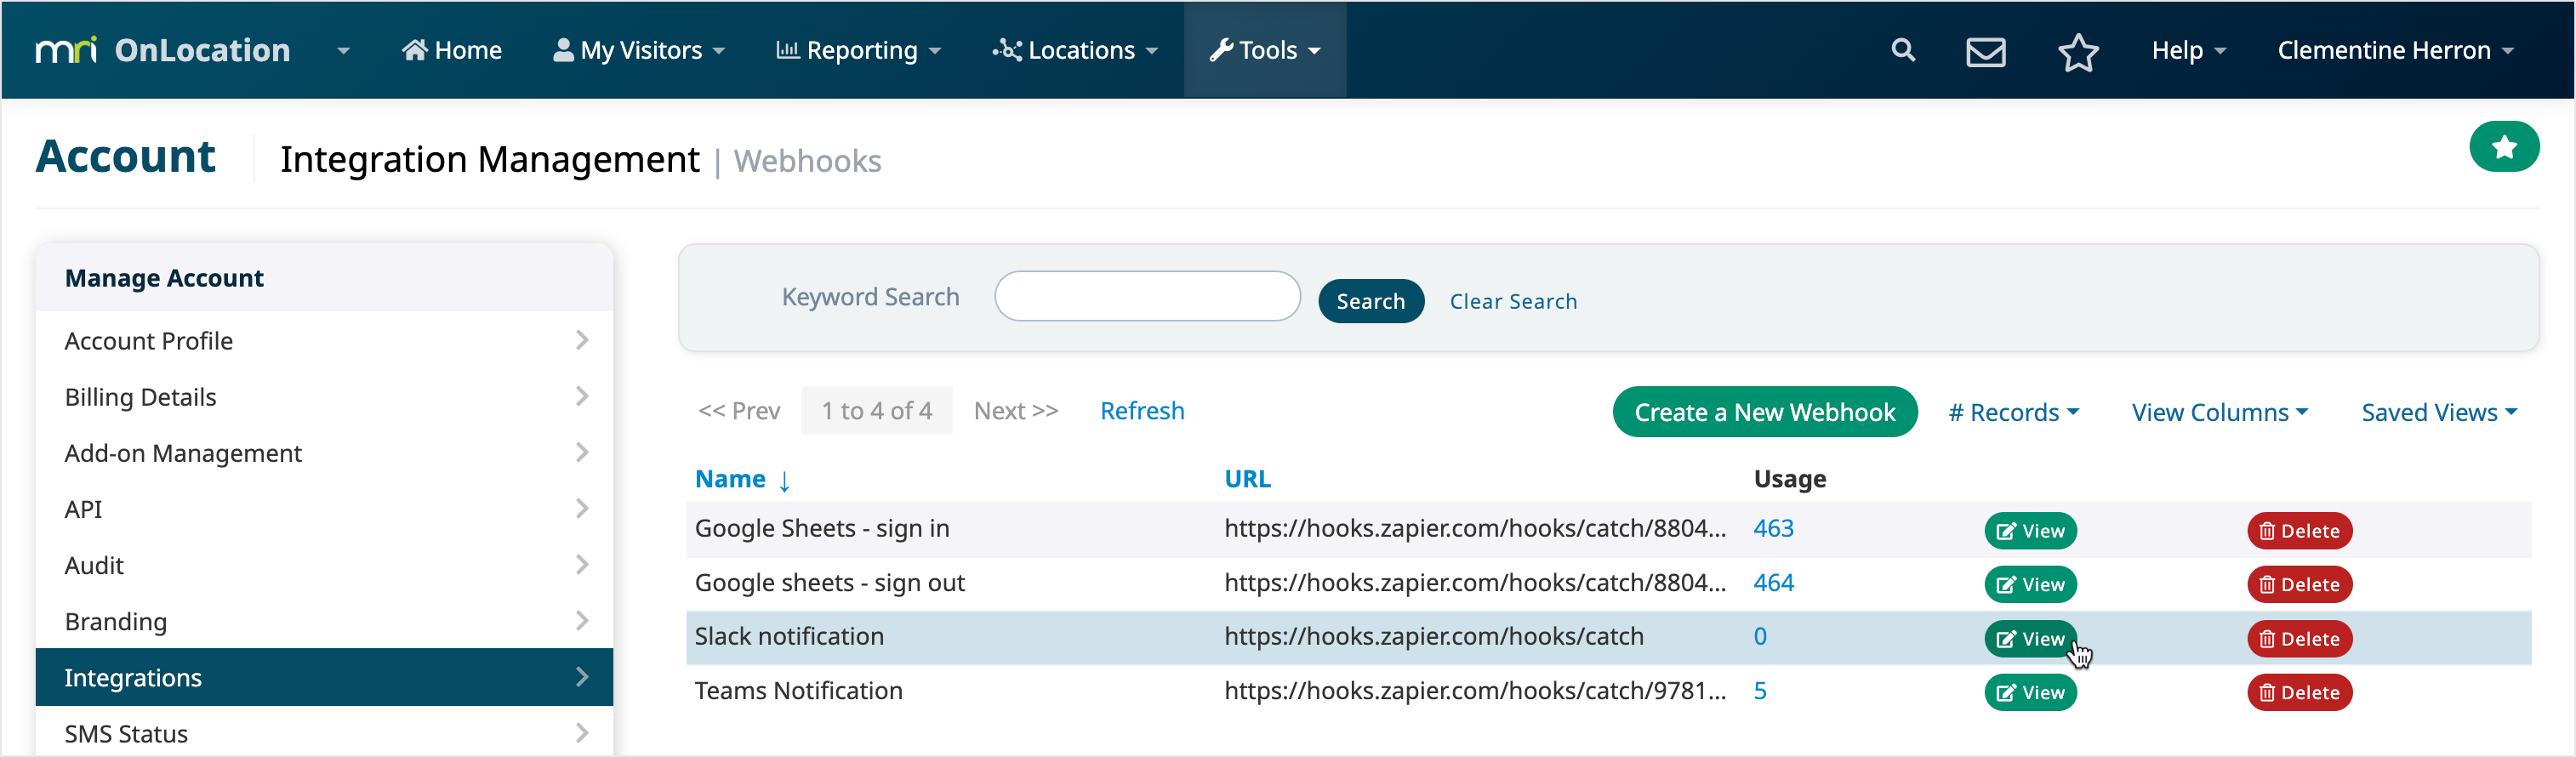Open usage count 5 for Teams Notification

pyautogui.click(x=1760, y=690)
